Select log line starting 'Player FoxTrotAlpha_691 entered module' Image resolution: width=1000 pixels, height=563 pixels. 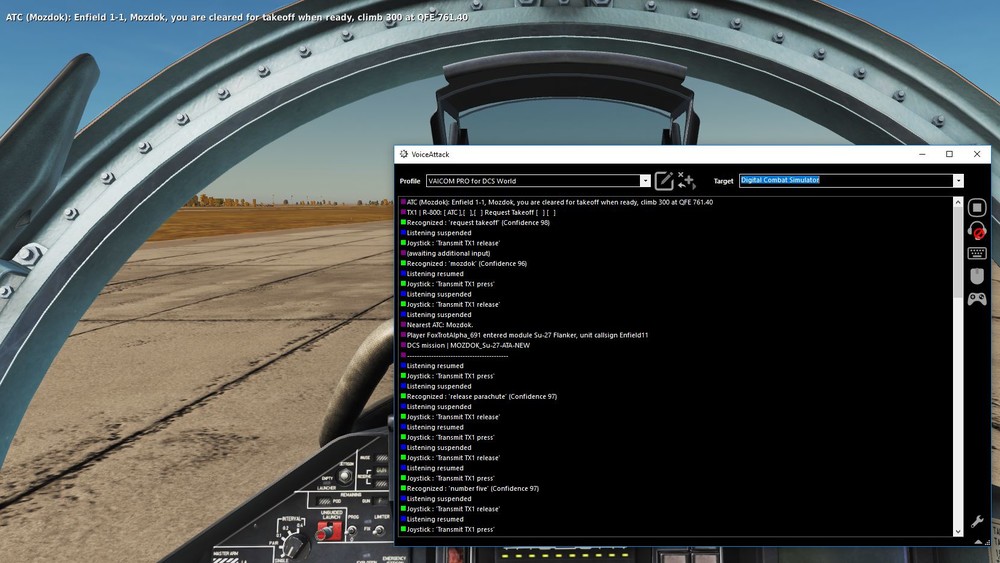click(524, 335)
